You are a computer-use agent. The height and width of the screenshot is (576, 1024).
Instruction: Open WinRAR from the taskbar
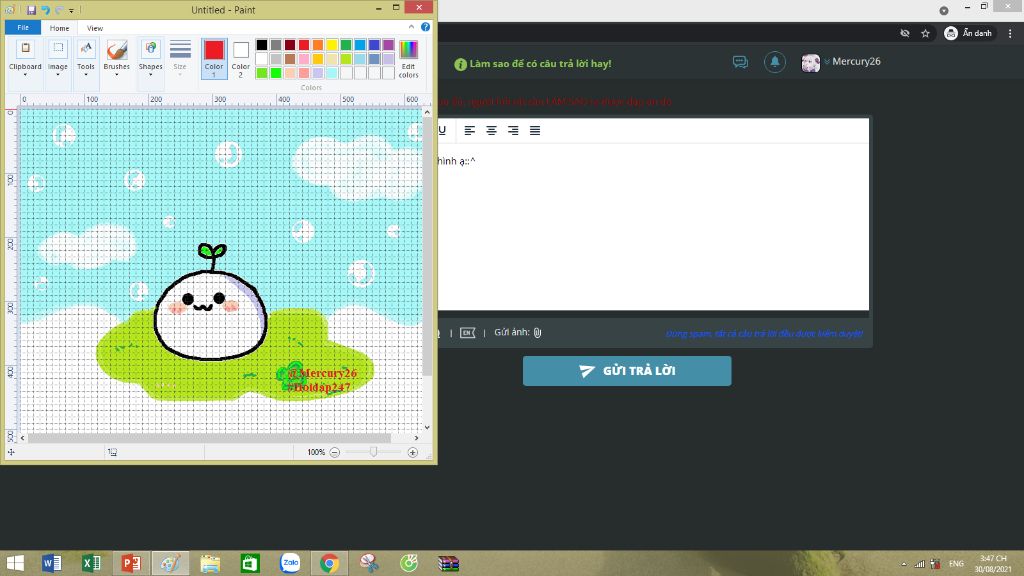pos(449,563)
